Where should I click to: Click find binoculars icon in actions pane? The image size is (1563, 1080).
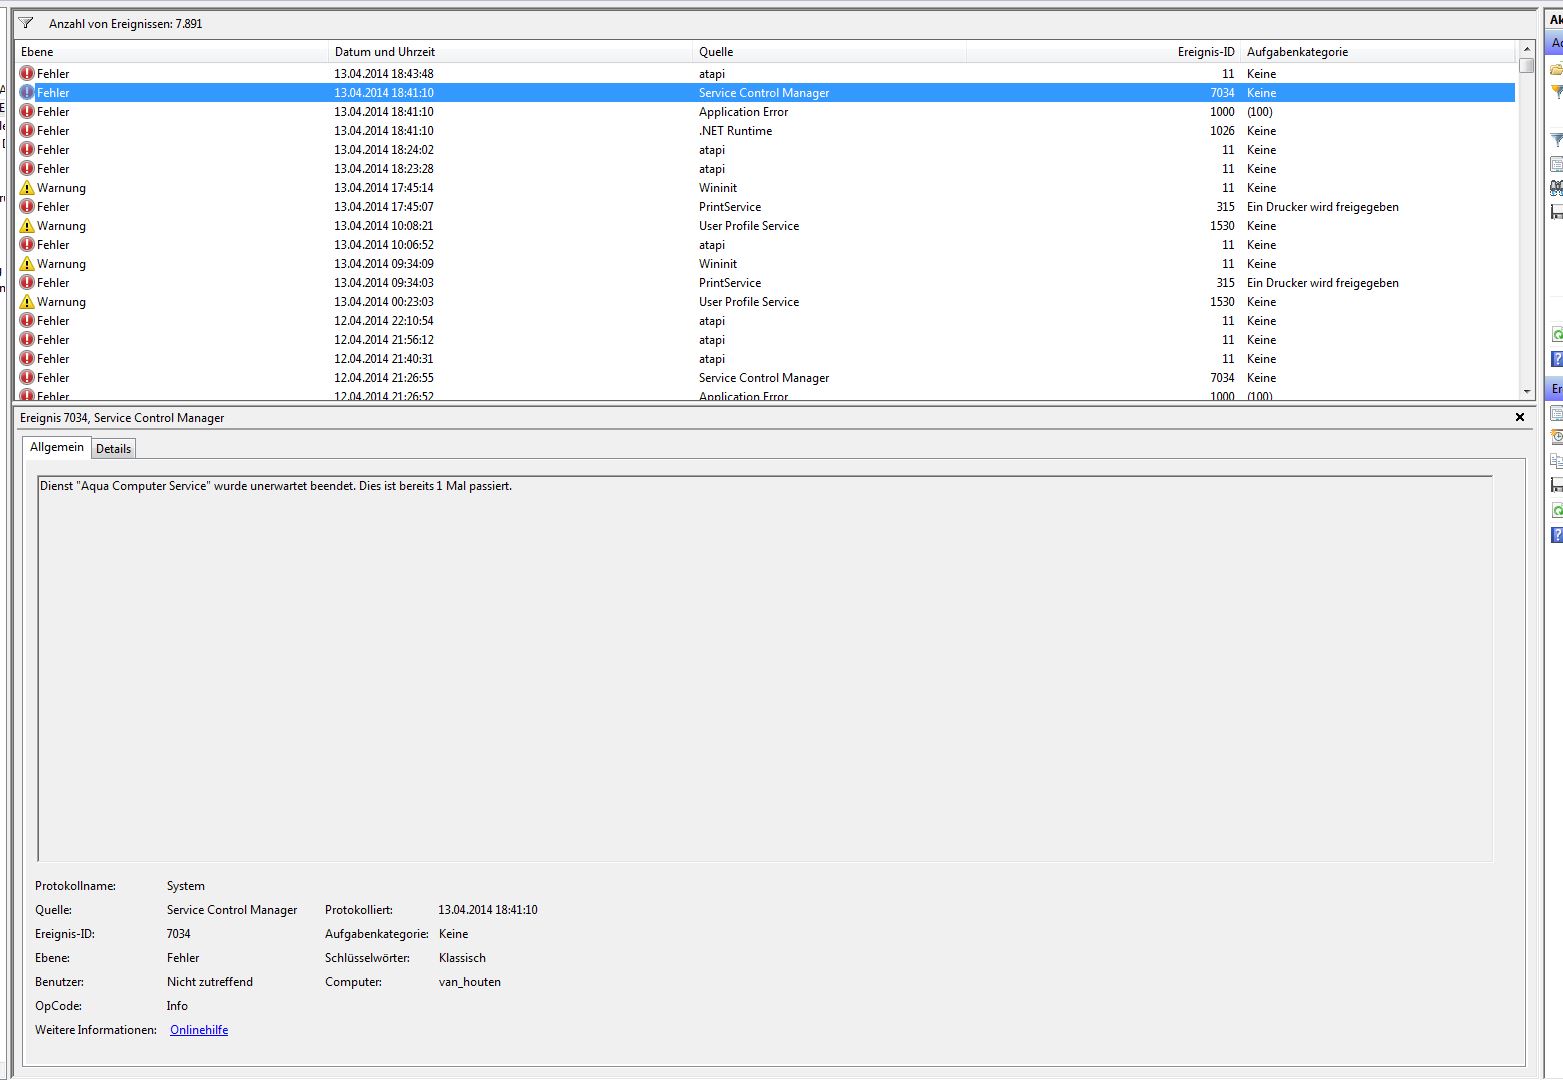(1556, 187)
